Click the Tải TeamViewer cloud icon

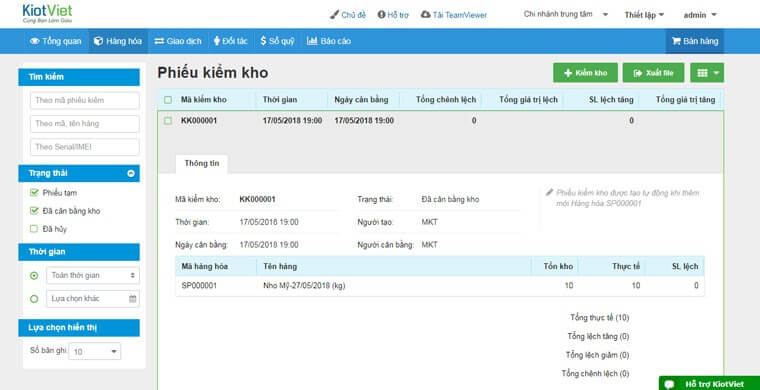tap(426, 15)
